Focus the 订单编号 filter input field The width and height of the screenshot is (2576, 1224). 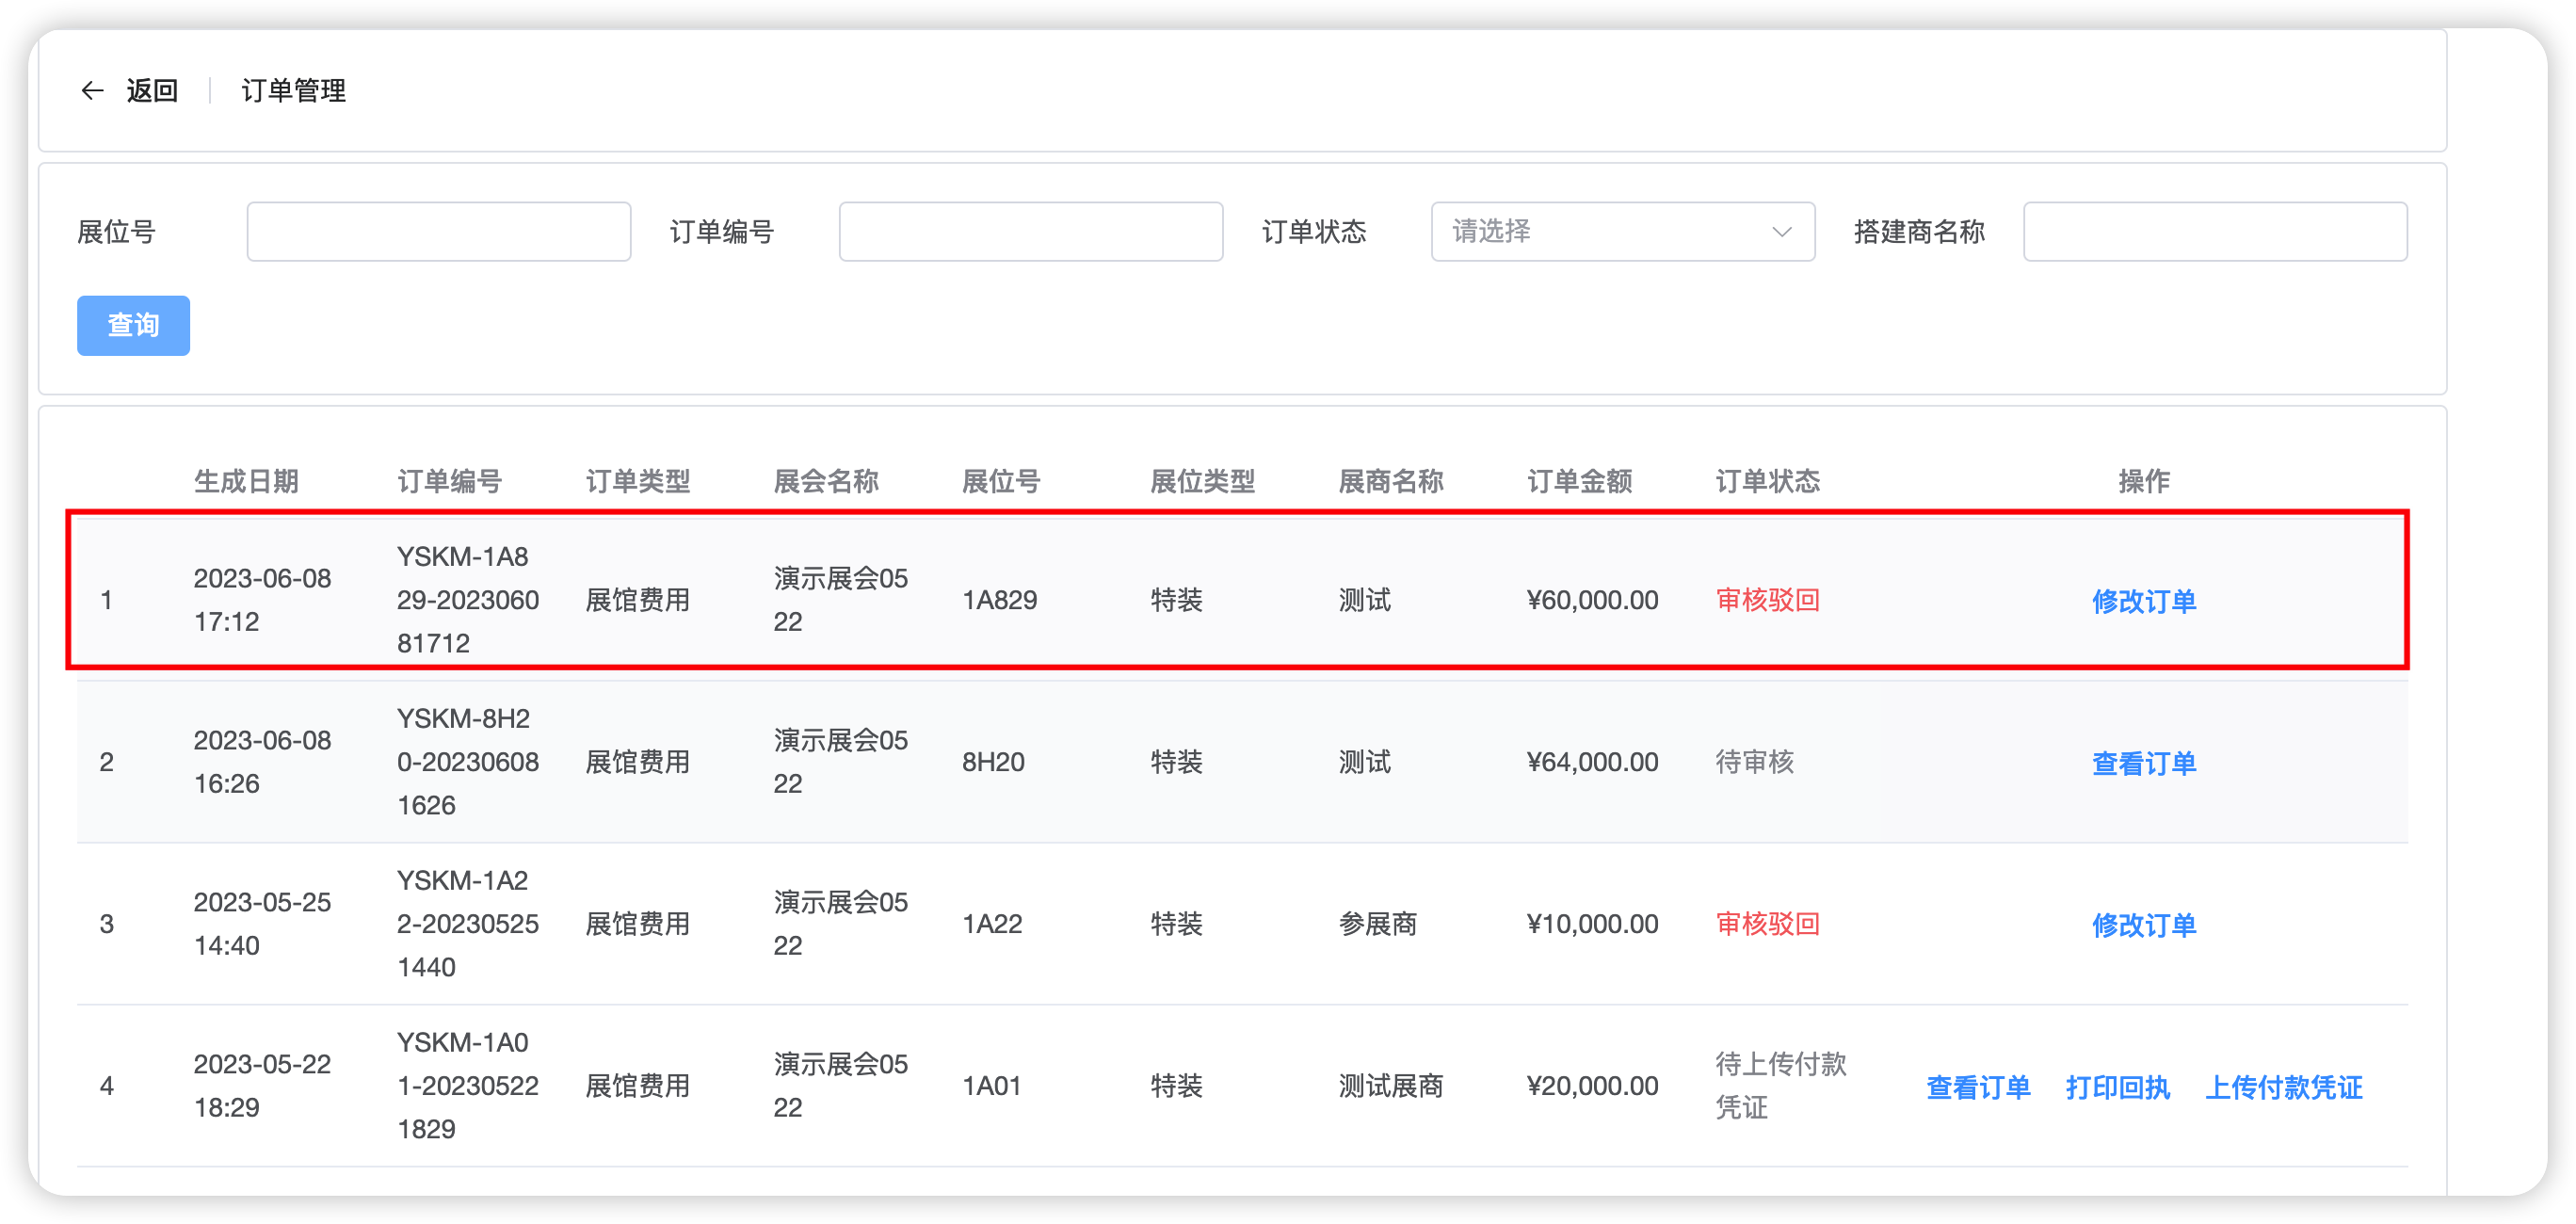tap(1031, 232)
